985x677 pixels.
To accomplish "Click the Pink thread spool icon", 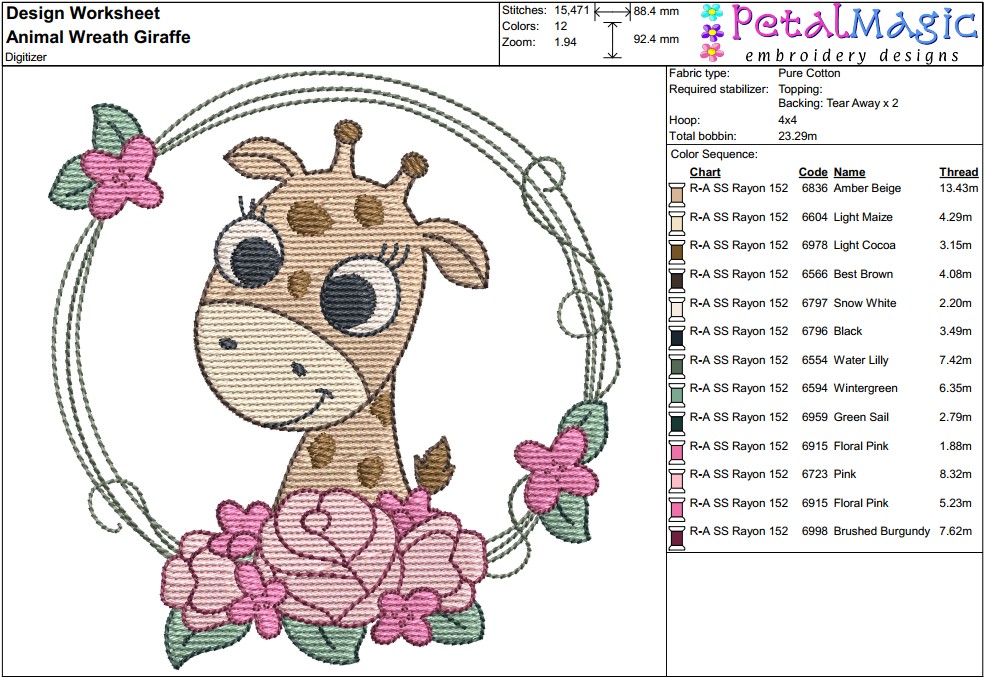I will pyautogui.click(x=677, y=480).
